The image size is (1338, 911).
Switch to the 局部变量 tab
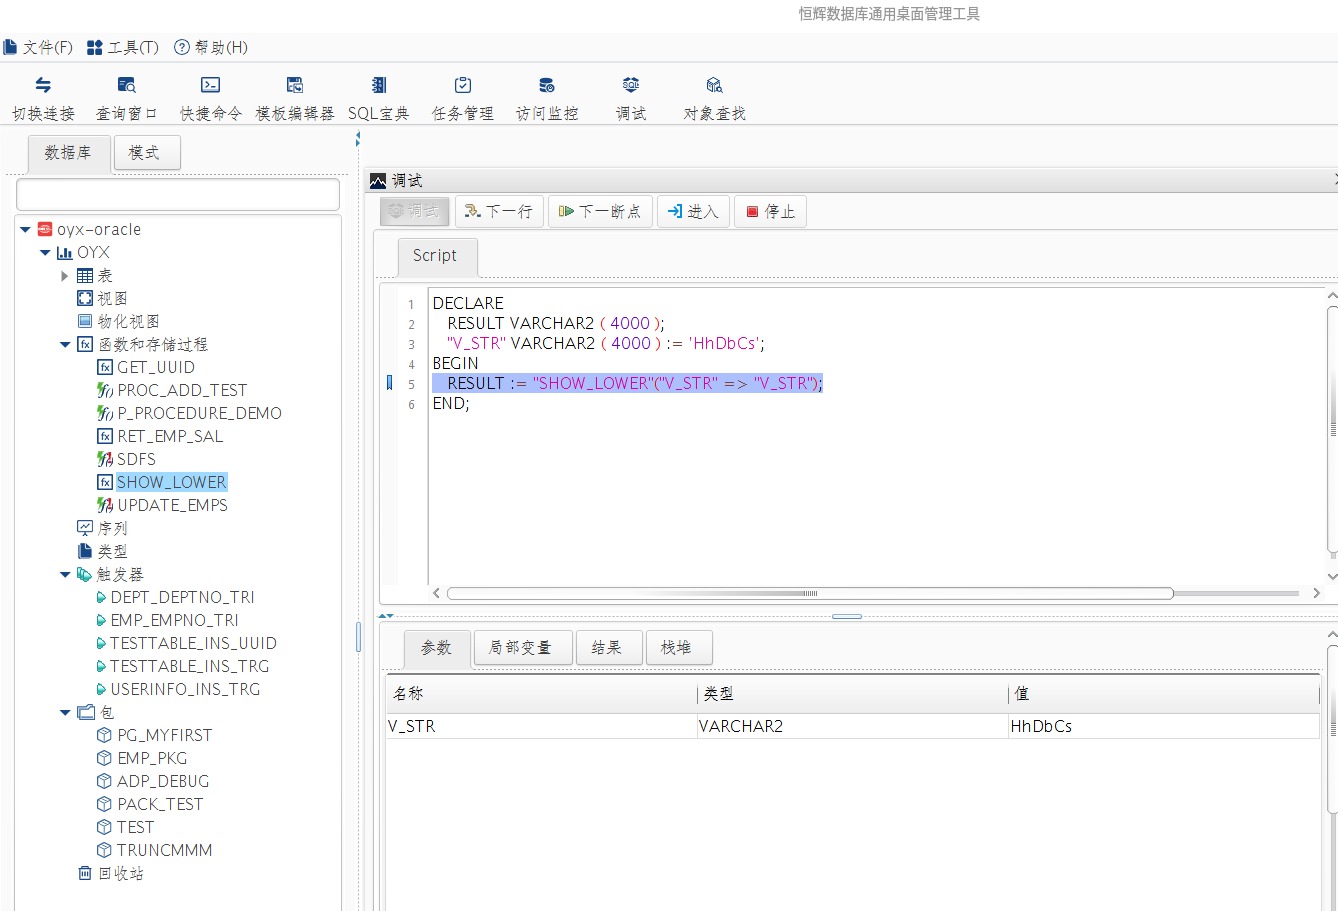coord(522,648)
